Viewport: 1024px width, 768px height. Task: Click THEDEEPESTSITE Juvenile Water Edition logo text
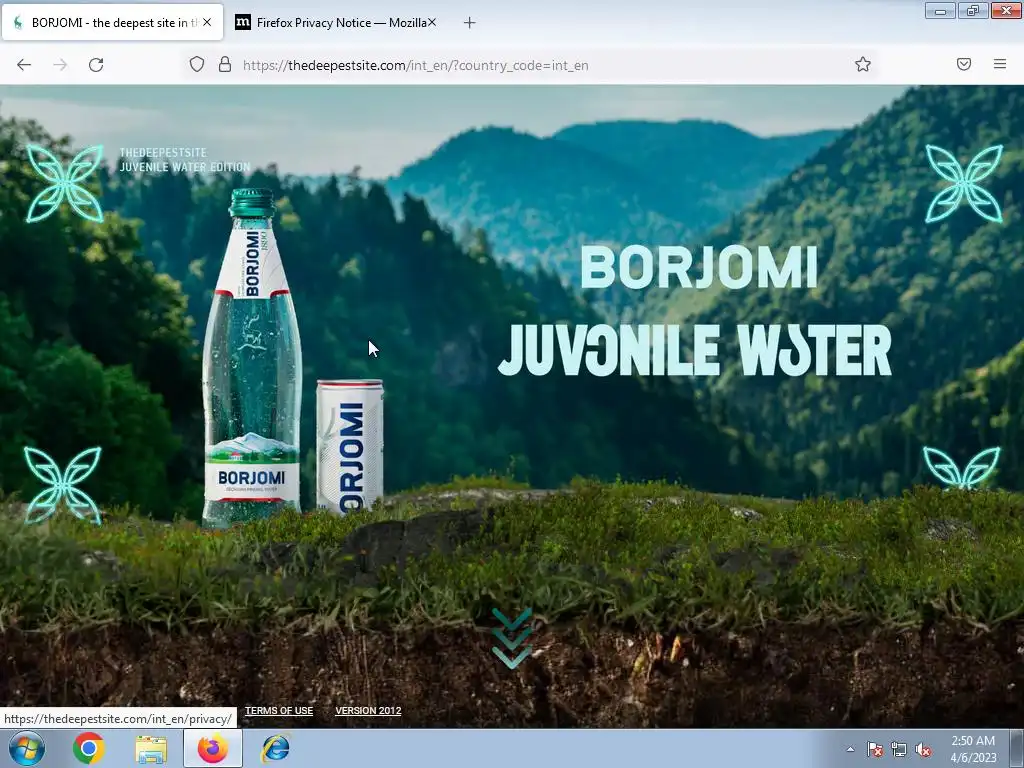pos(185,160)
